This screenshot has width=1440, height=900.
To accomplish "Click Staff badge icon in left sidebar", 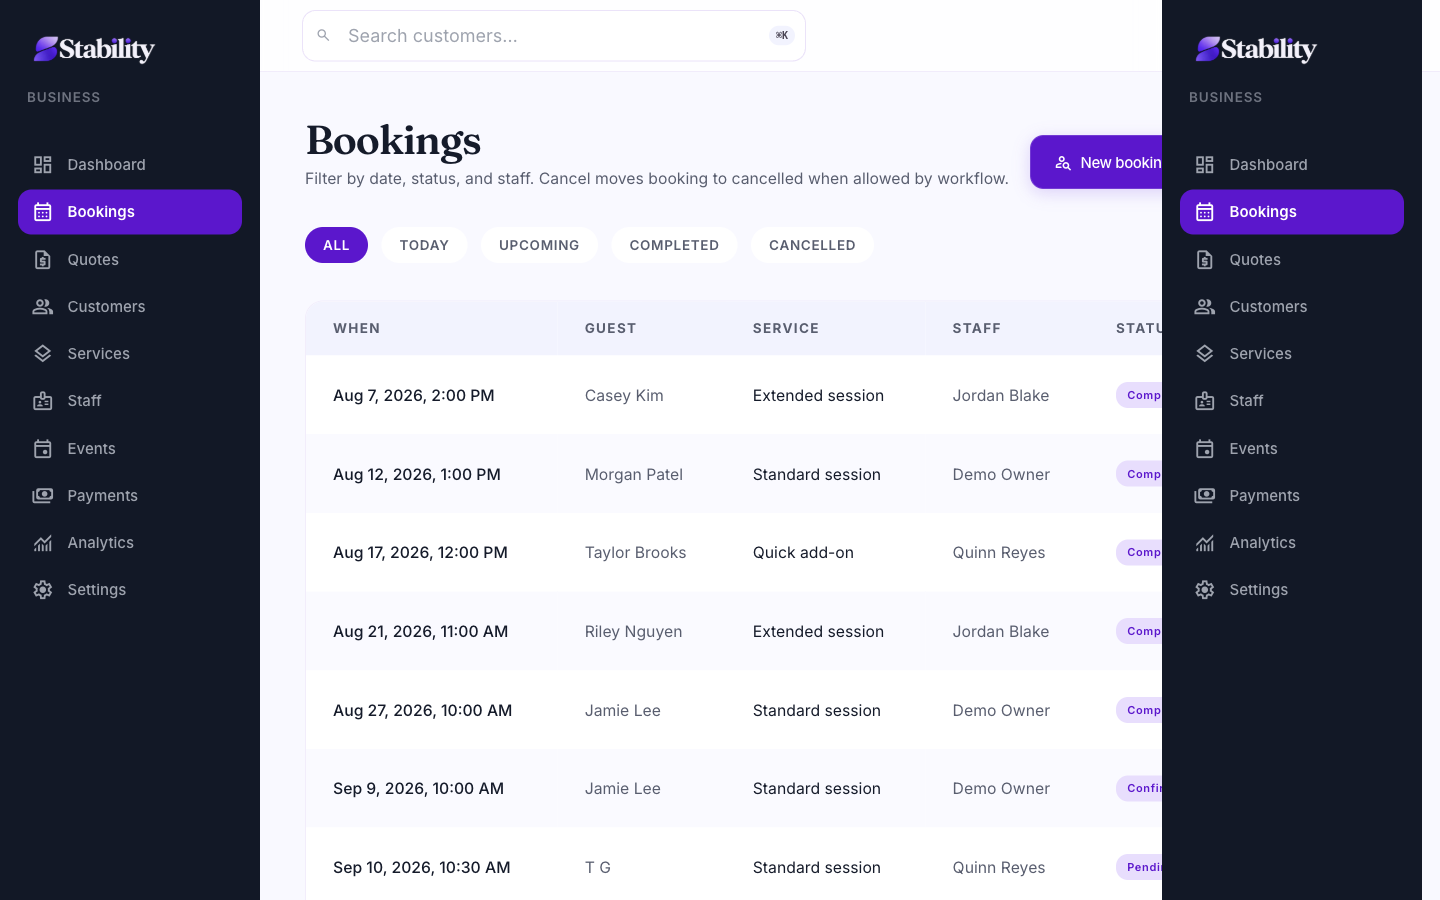I will (43, 401).
